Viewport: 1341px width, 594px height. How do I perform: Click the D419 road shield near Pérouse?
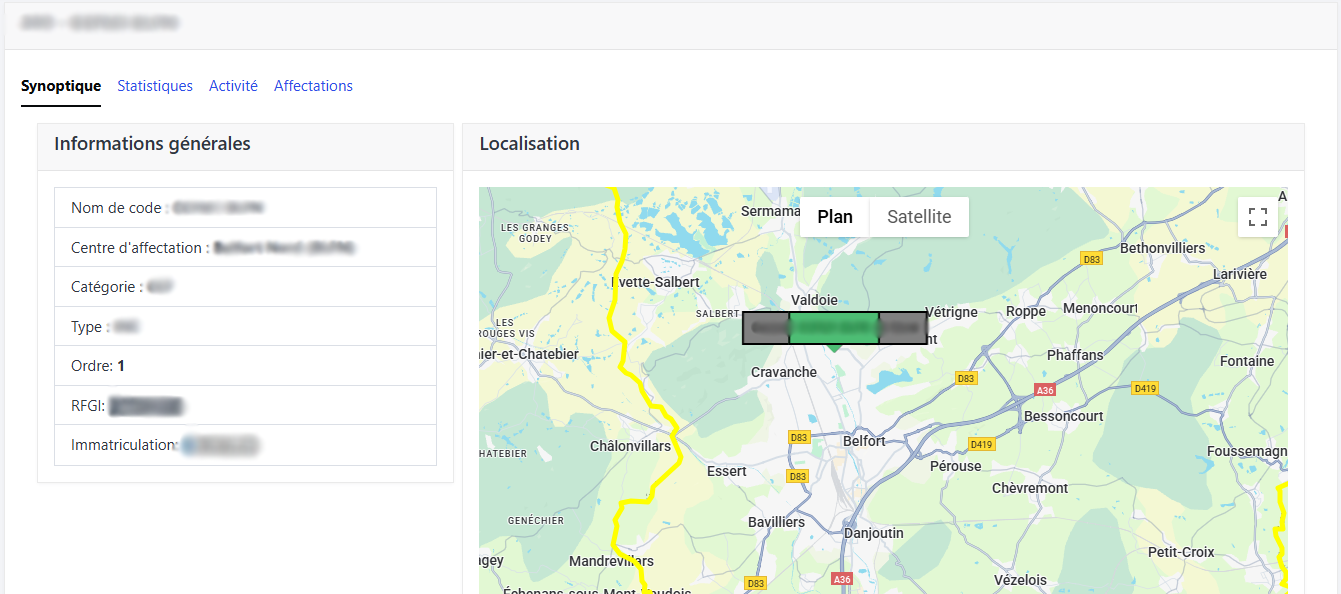pyautogui.click(x=981, y=444)
